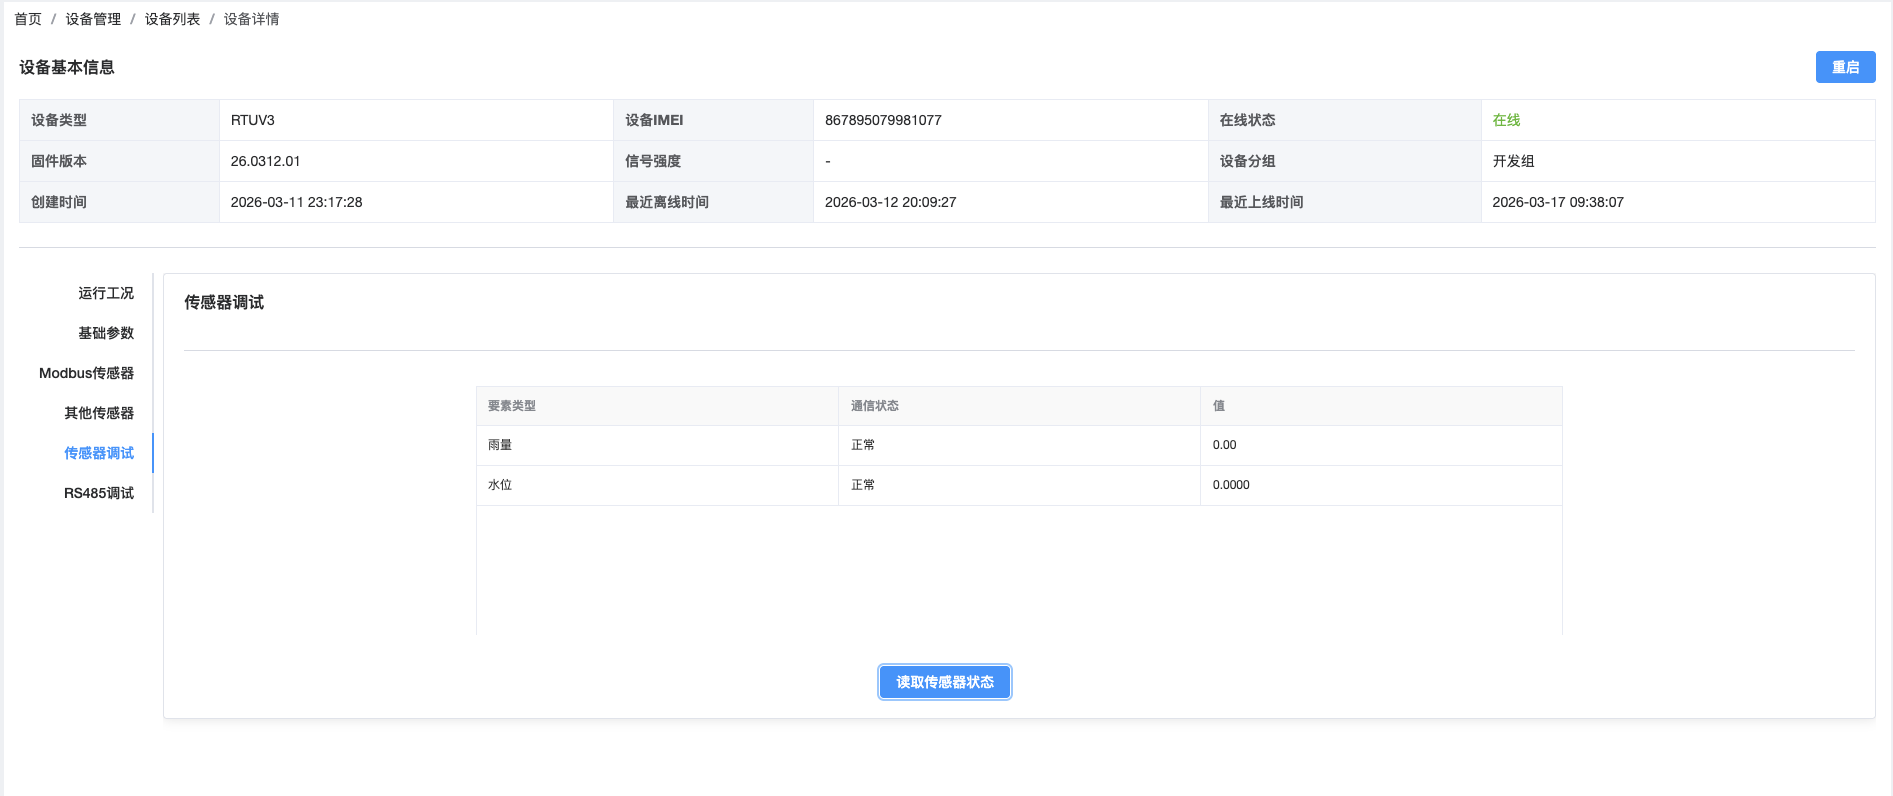
Task: Click the 读取传感器状态 button
Action: tap(944, 682)
